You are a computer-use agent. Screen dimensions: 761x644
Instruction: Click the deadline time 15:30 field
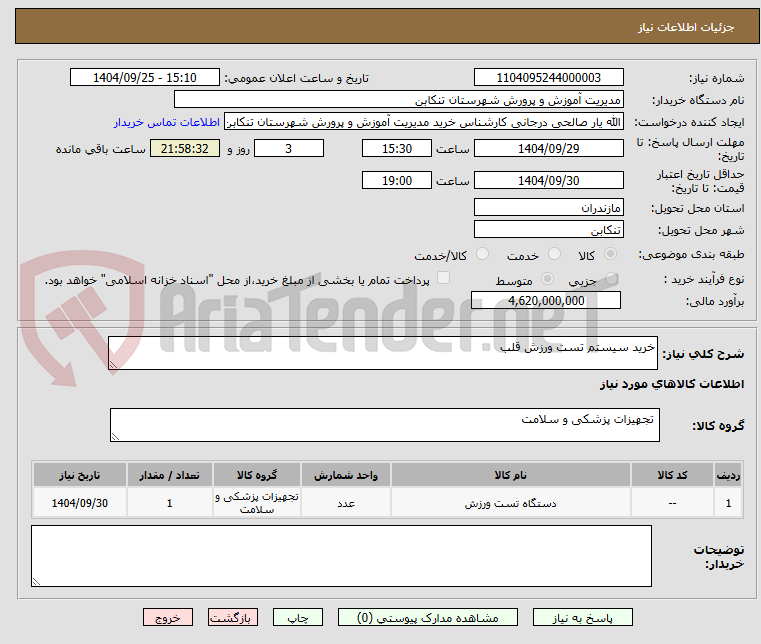397,149
